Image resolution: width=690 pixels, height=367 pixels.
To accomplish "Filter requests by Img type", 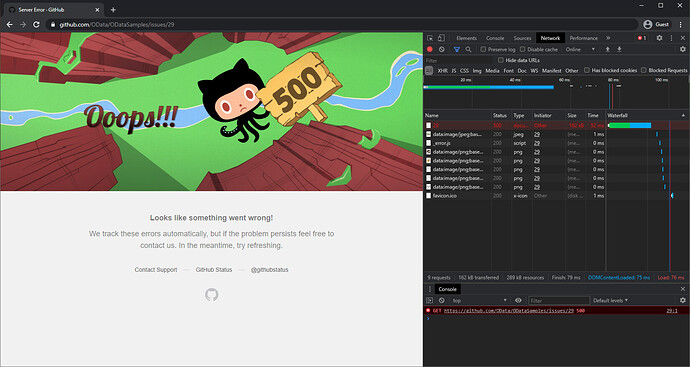I will point(477,70).
